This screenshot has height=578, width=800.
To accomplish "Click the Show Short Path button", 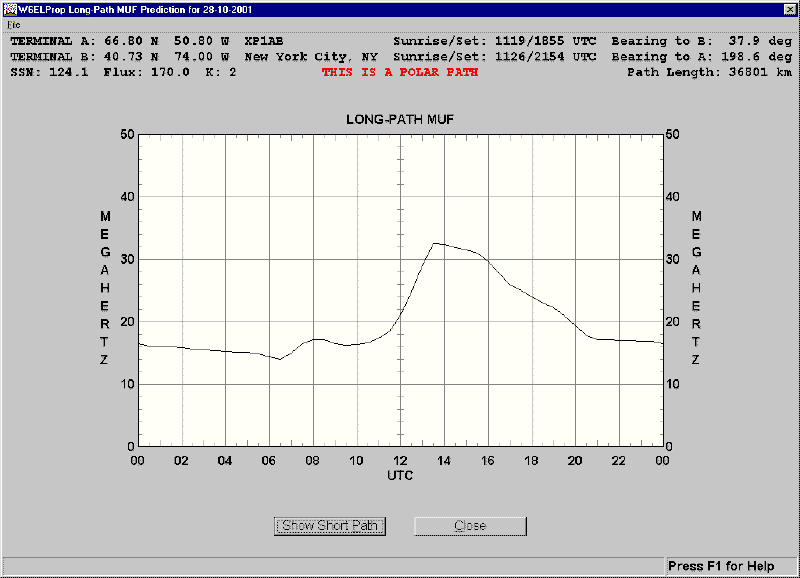I will click(x=330, y=526).
